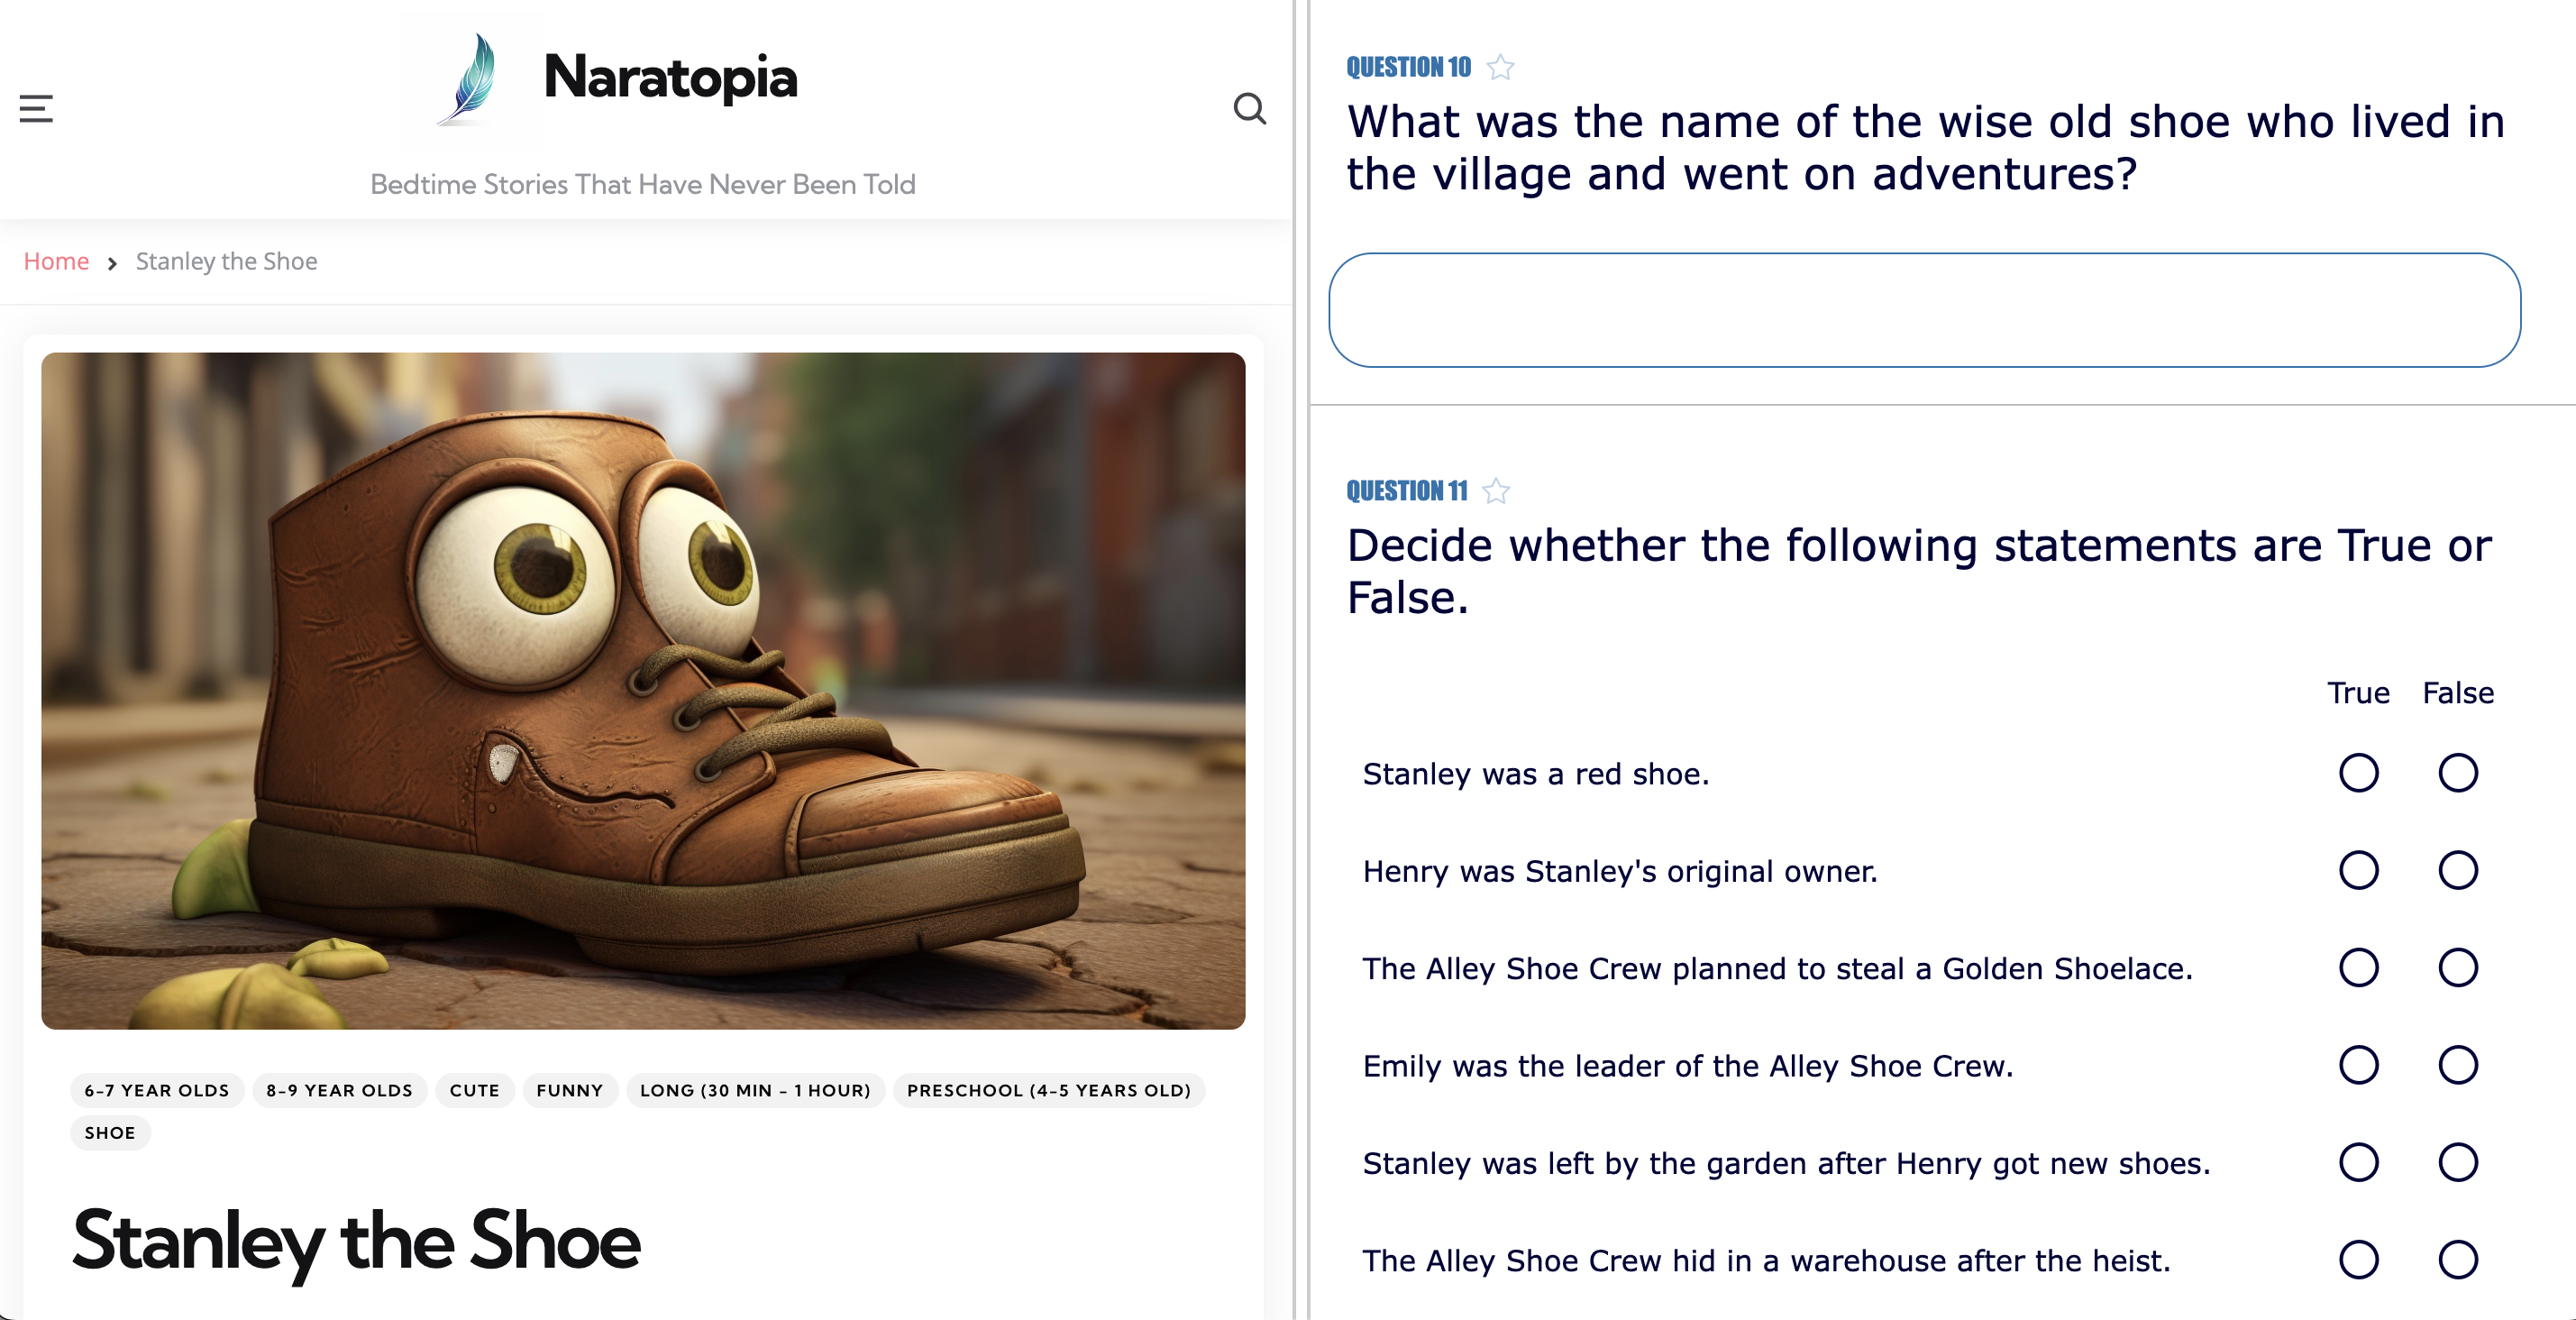Open the CUTE tag
This screenshot has height=1320, width=2576.
tap(475, 1091)
